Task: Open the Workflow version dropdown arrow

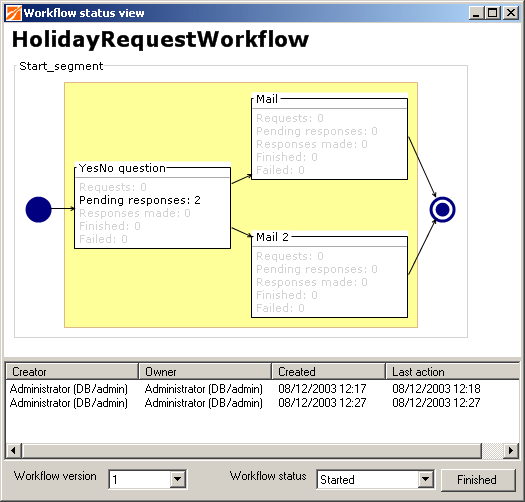Action: (177, 479)
